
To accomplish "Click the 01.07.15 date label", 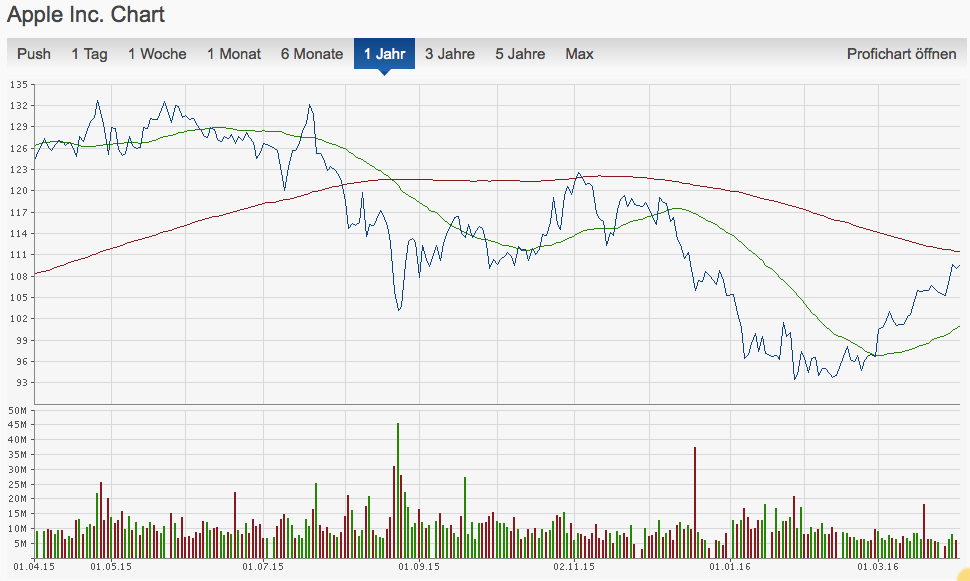I will coord(263,566).
